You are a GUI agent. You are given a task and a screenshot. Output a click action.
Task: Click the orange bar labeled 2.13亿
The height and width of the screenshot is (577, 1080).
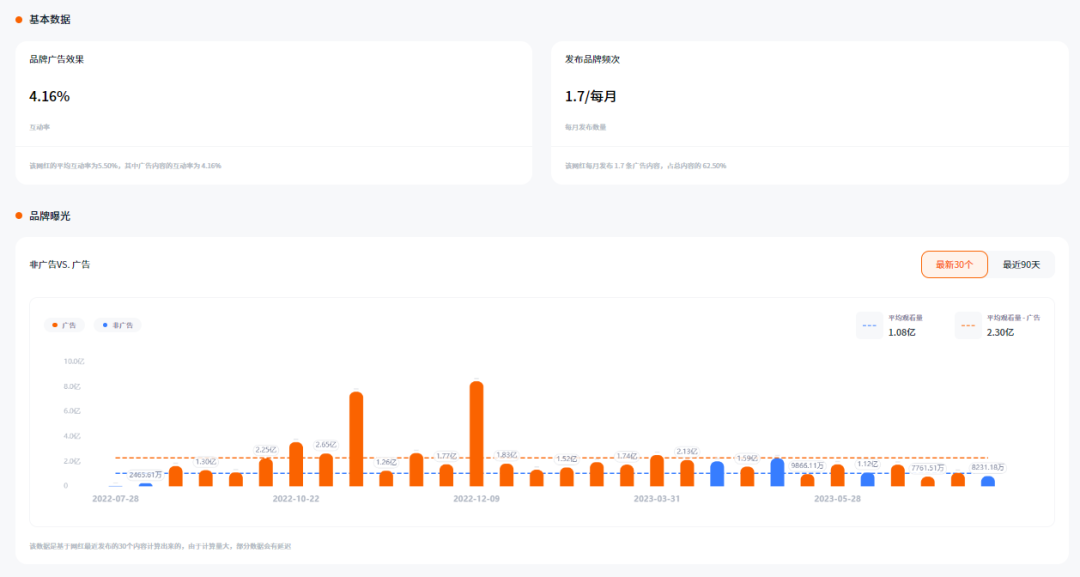coord(687,473)
